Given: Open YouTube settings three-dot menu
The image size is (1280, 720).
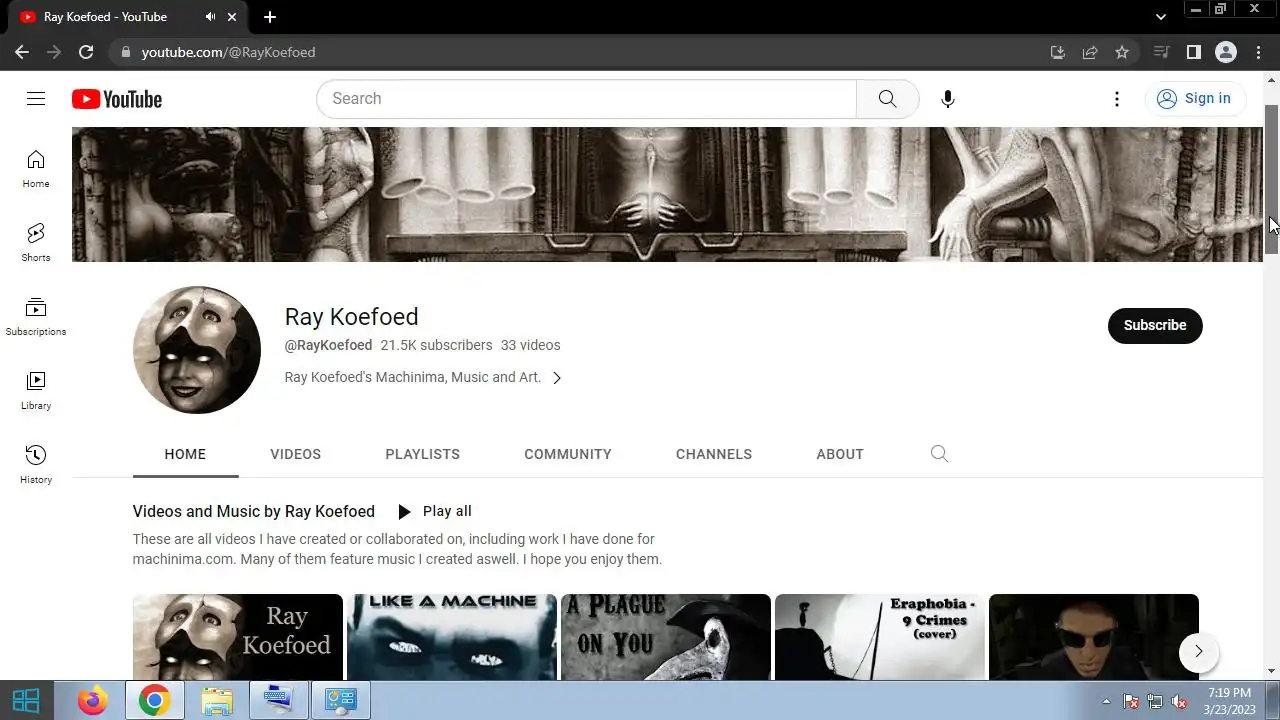Looking at the screenshot, I should [1117, 98].
